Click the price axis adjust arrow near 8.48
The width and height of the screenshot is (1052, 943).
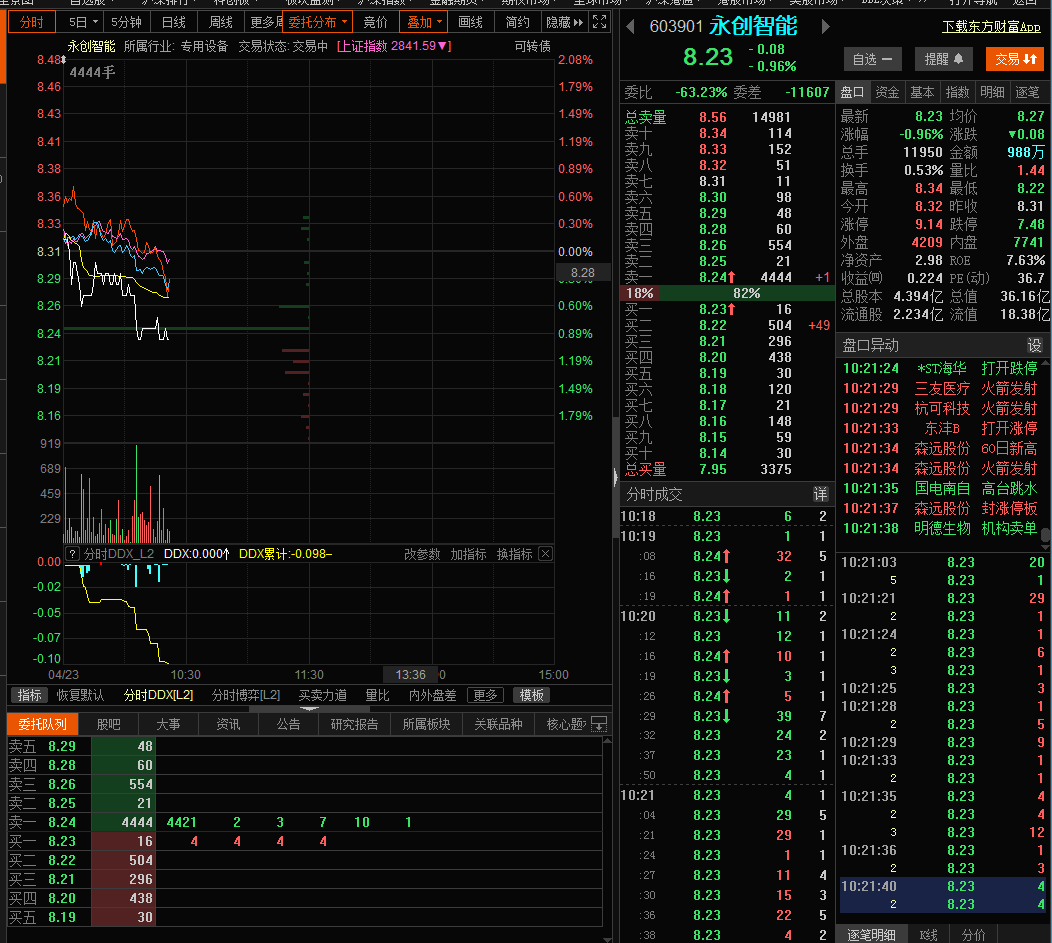point(64,60)
